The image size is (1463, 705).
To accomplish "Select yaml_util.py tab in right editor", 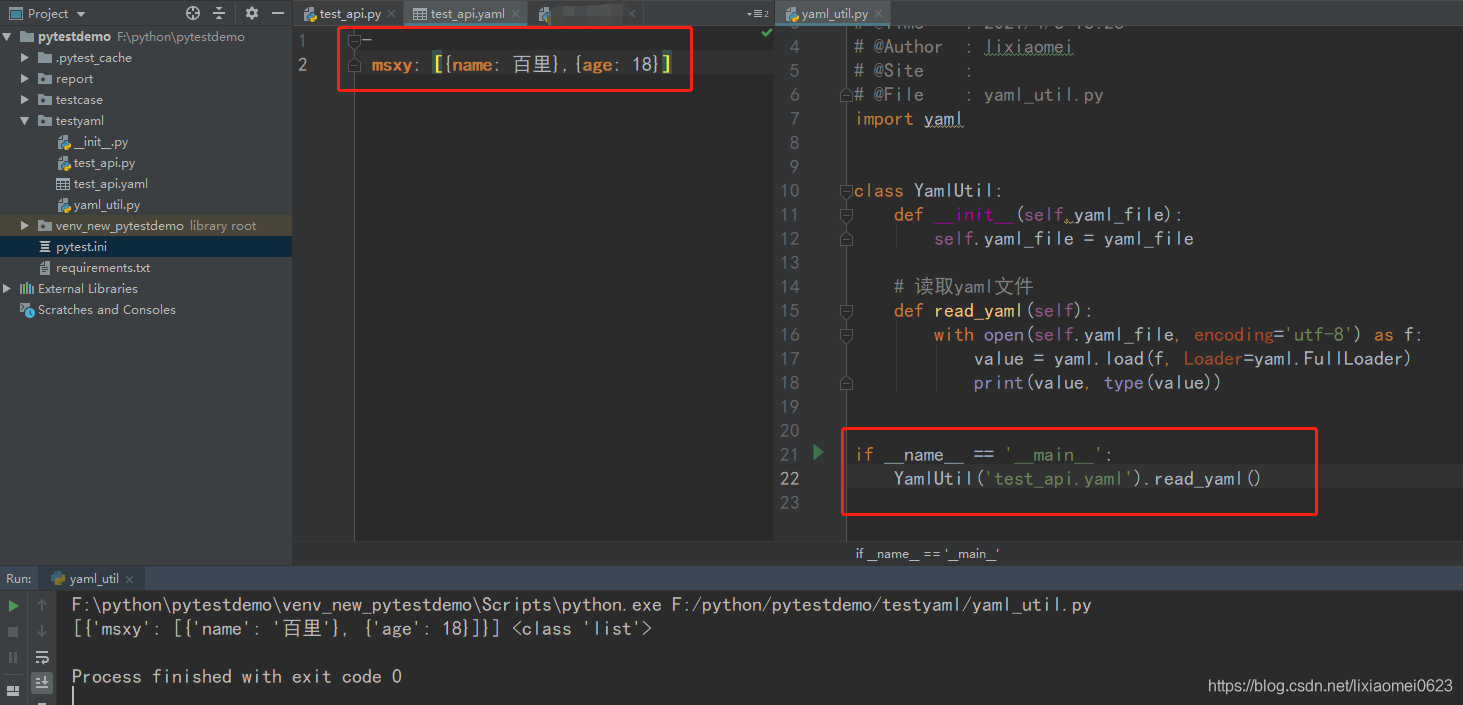I will click(x=832, y=14).
